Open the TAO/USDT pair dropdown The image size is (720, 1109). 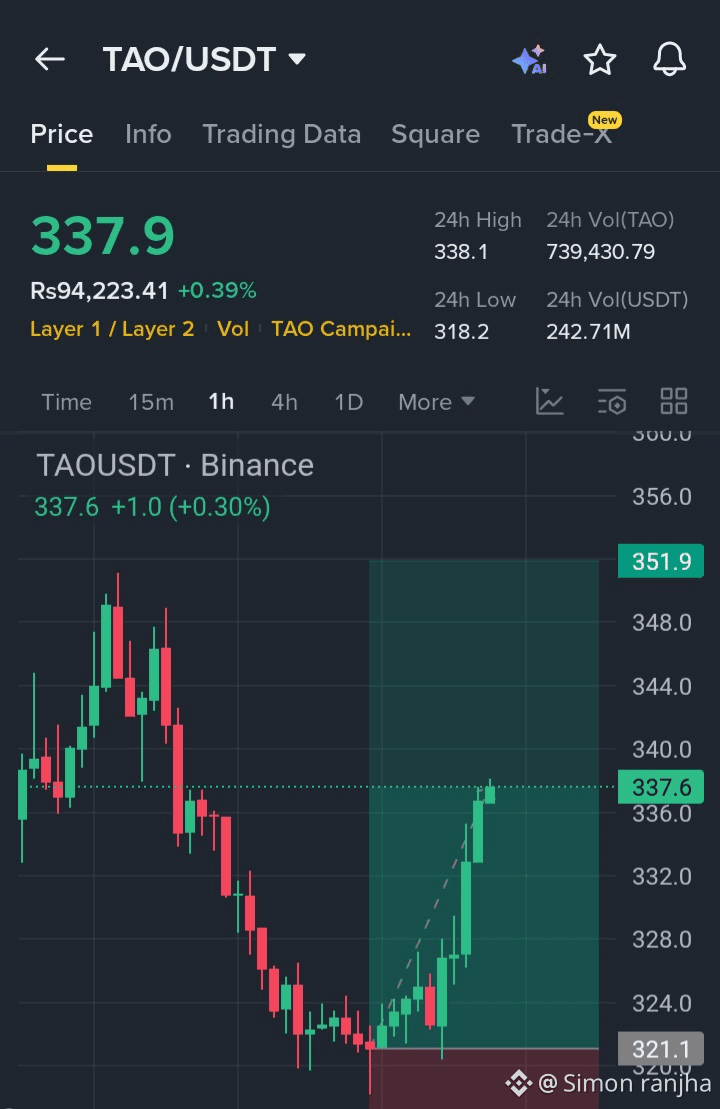point(204,59)
